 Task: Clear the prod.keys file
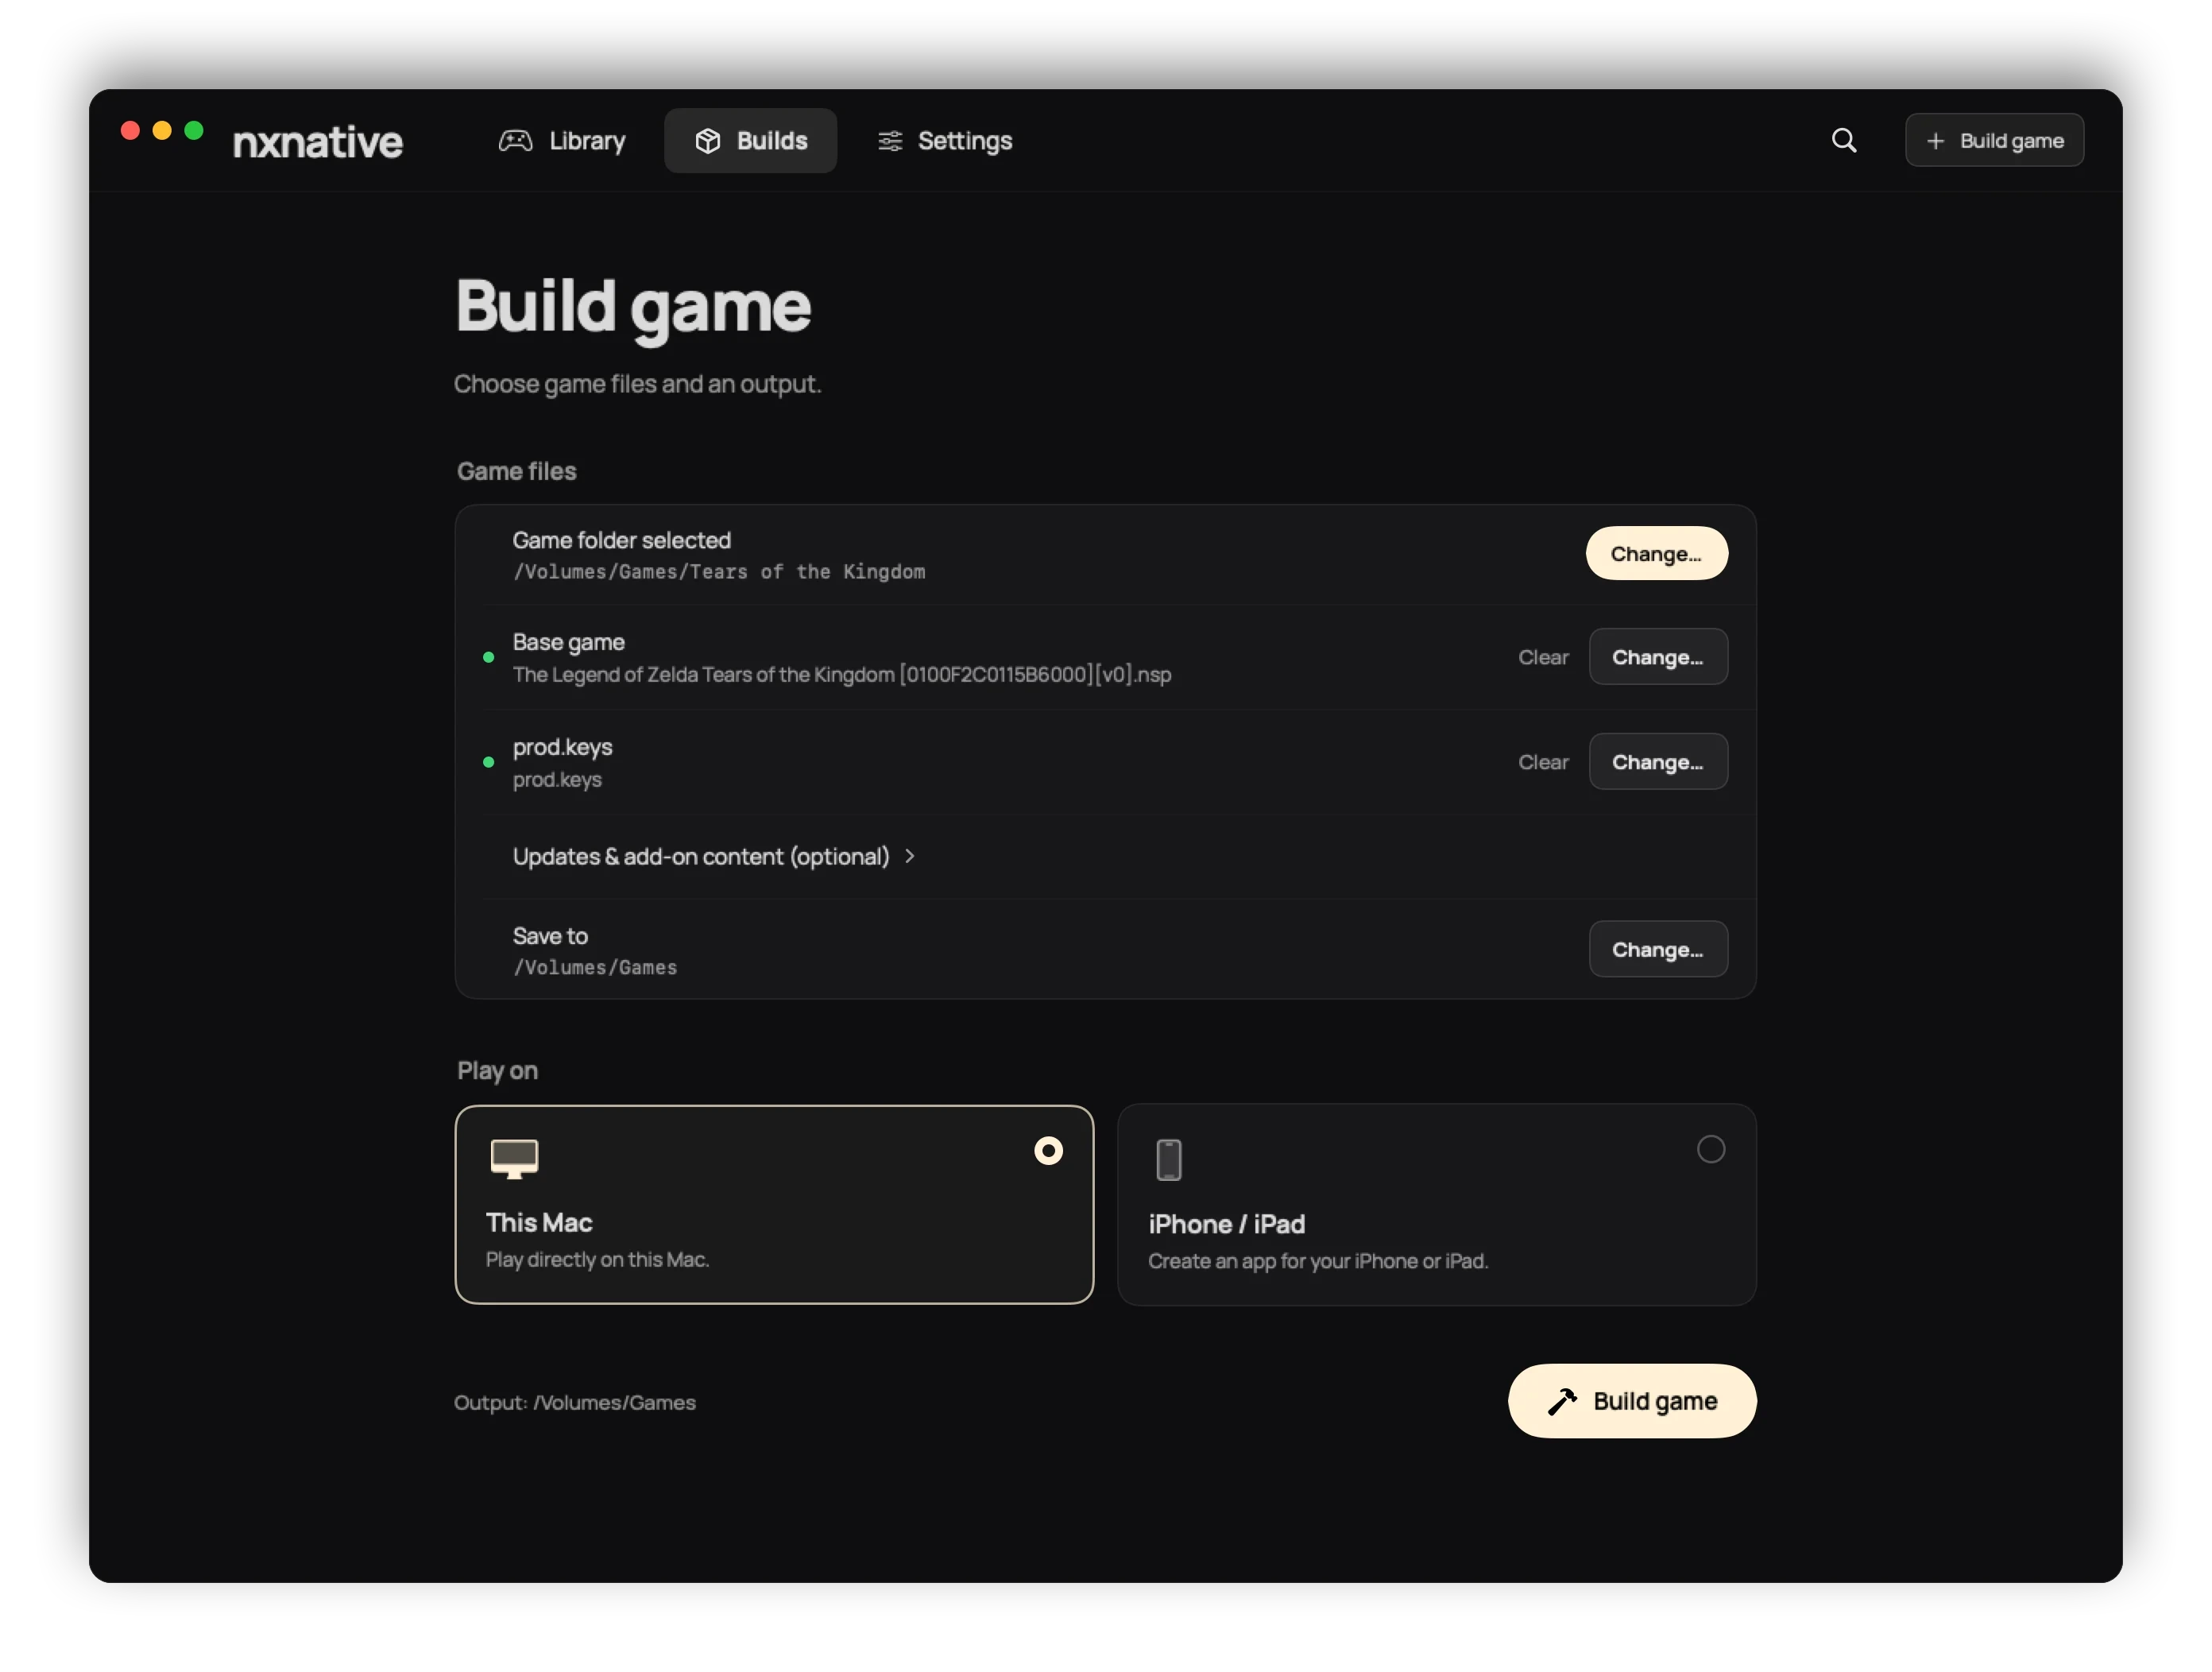1543,762
